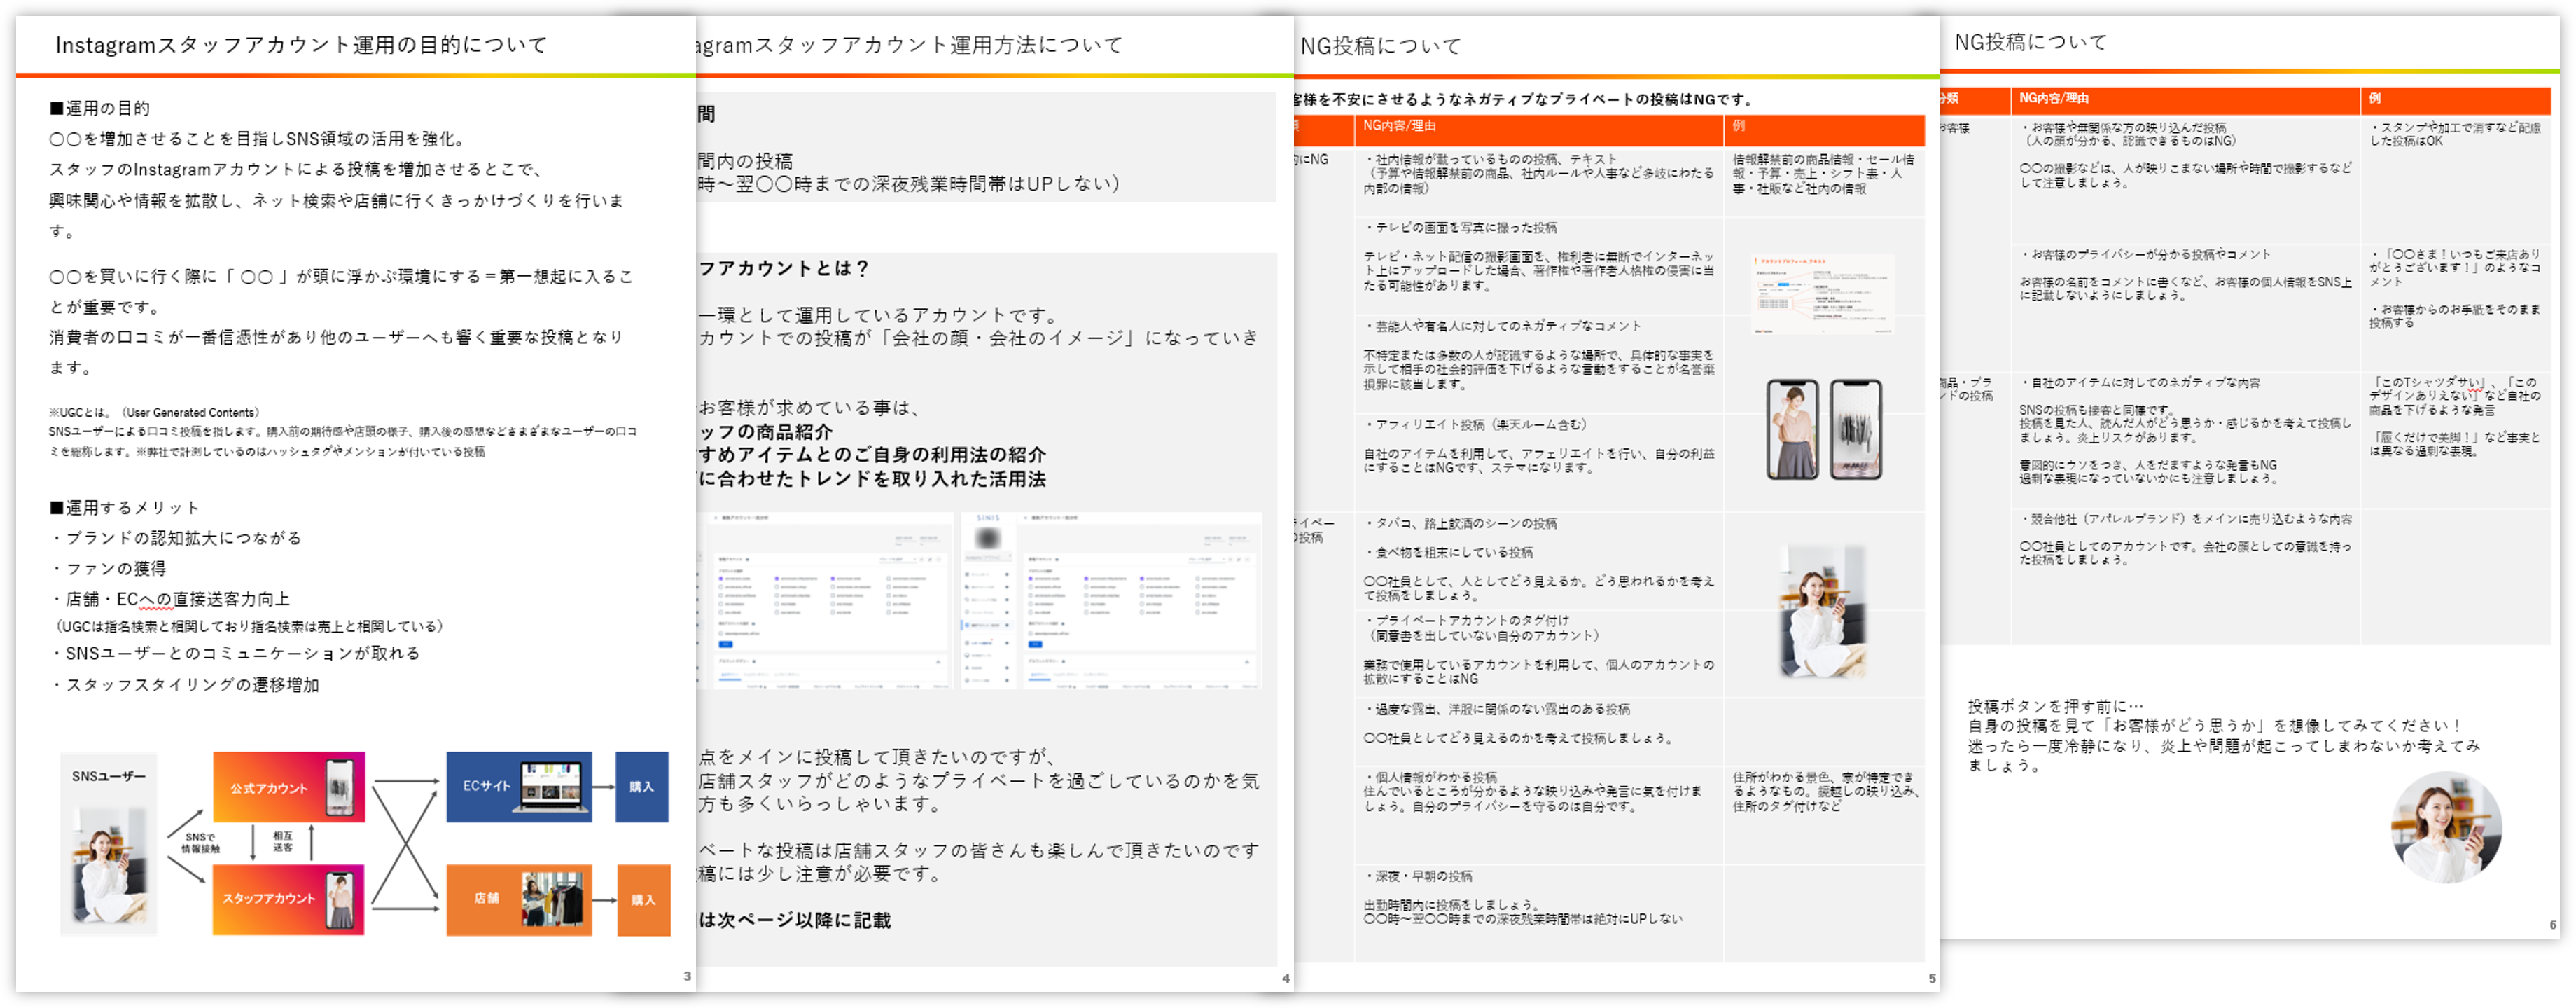Click the 例 header on slide 6
This screenshot has height=1008, width=2576.
2374,98
